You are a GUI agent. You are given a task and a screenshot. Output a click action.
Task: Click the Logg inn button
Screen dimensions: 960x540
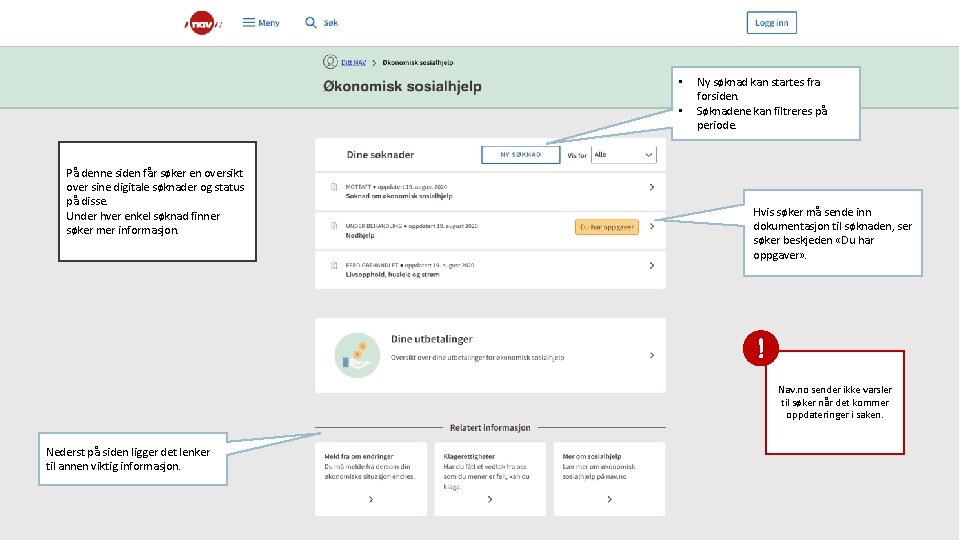(771, 23)
